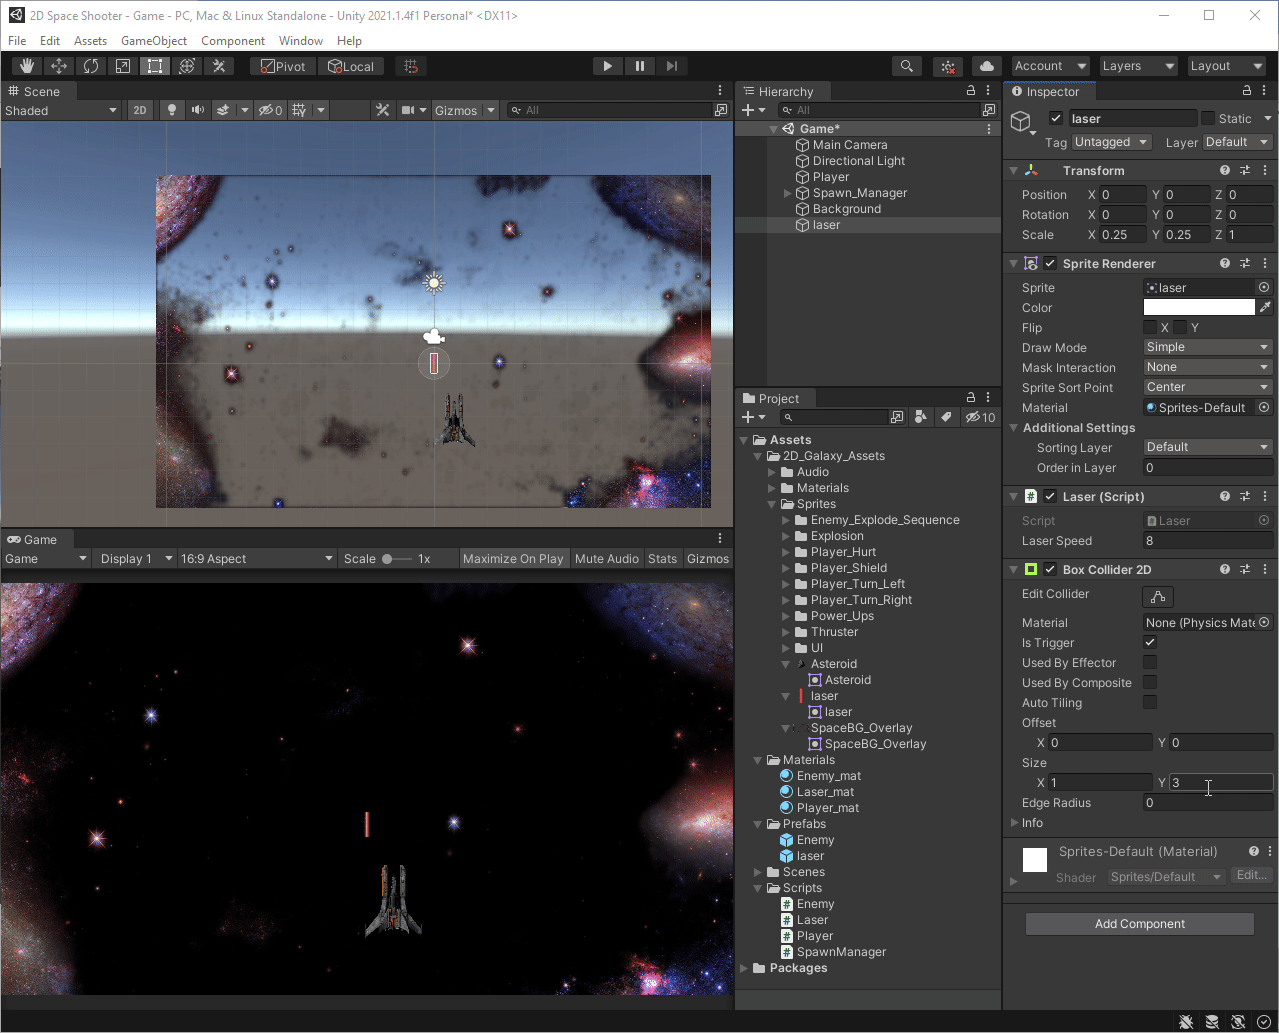The image size is (1279, 1033).
Task: Open custom editor tools icon
Action: tap(219, 66)
